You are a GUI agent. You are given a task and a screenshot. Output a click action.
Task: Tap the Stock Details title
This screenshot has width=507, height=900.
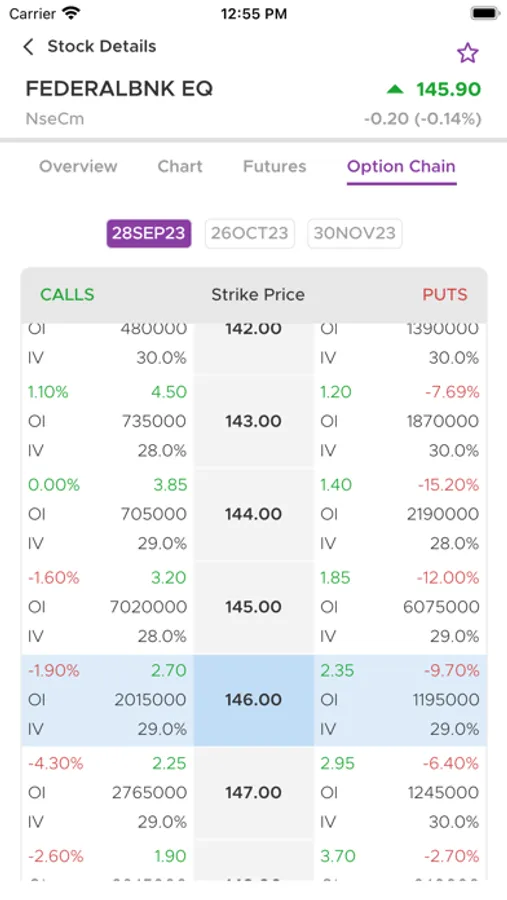102,46
